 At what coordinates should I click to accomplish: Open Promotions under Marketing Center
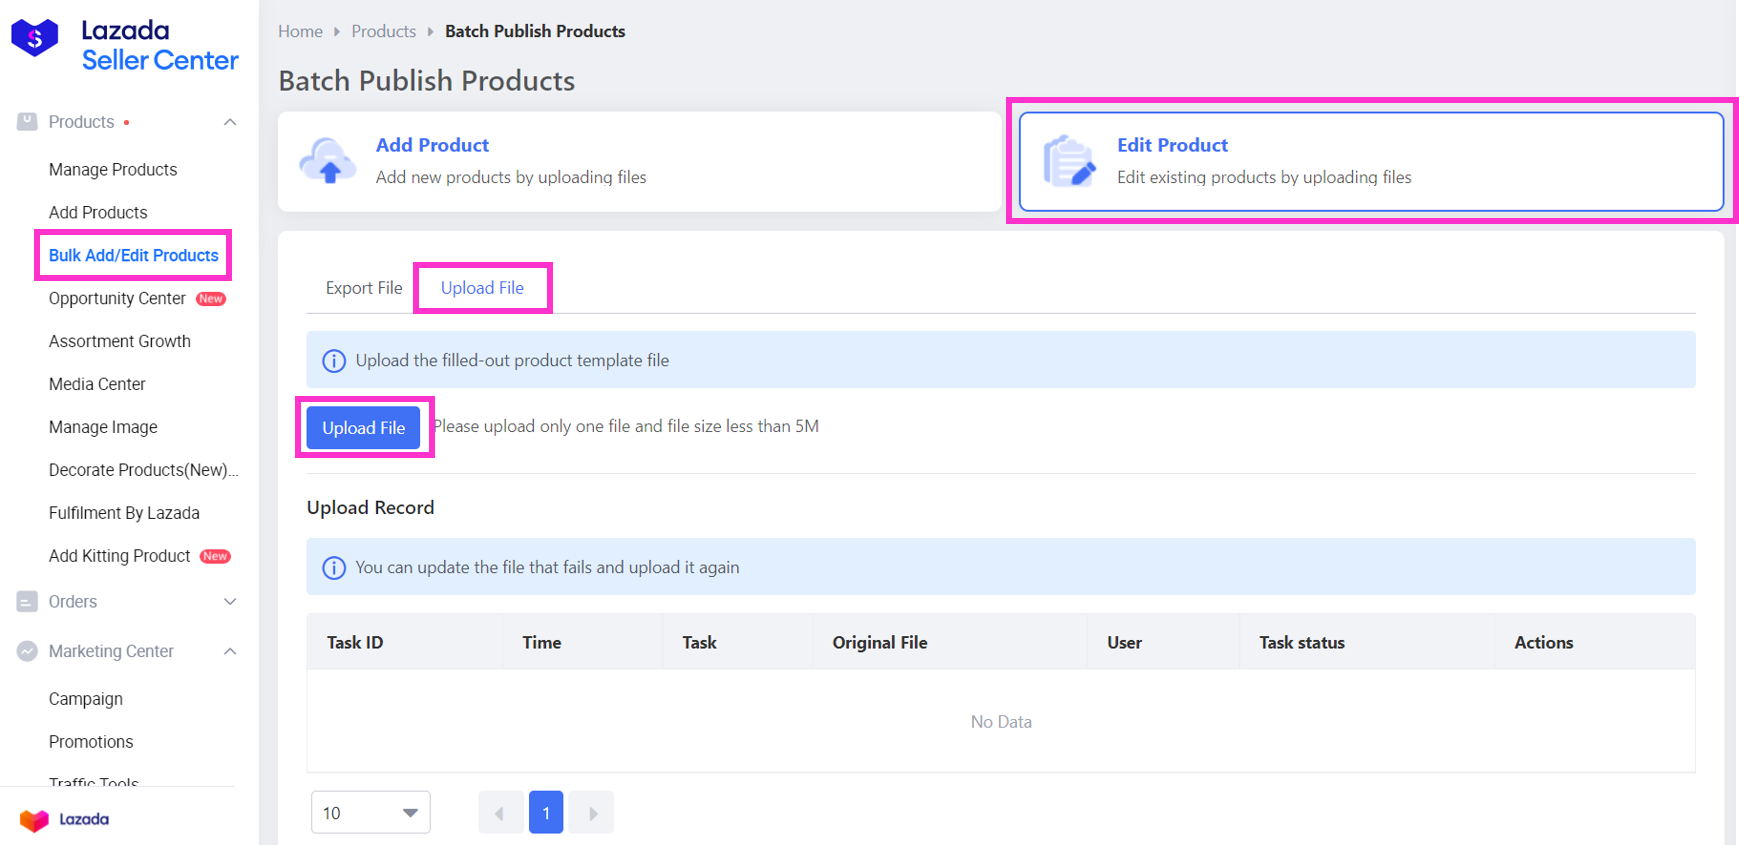tap(91, 742)
